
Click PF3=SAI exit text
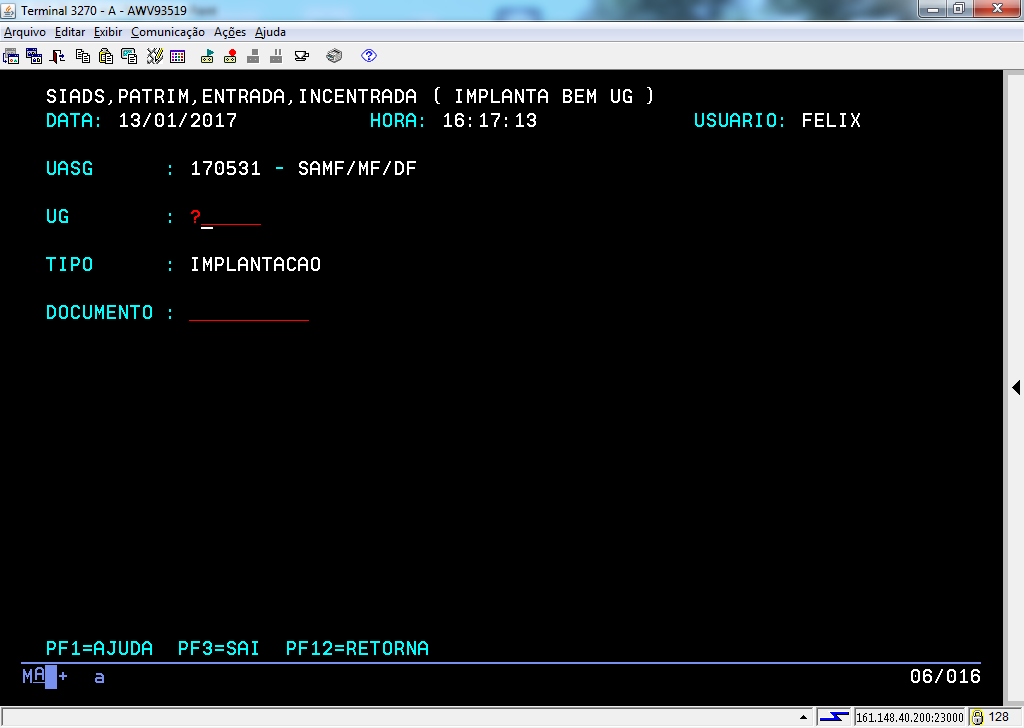219,648
